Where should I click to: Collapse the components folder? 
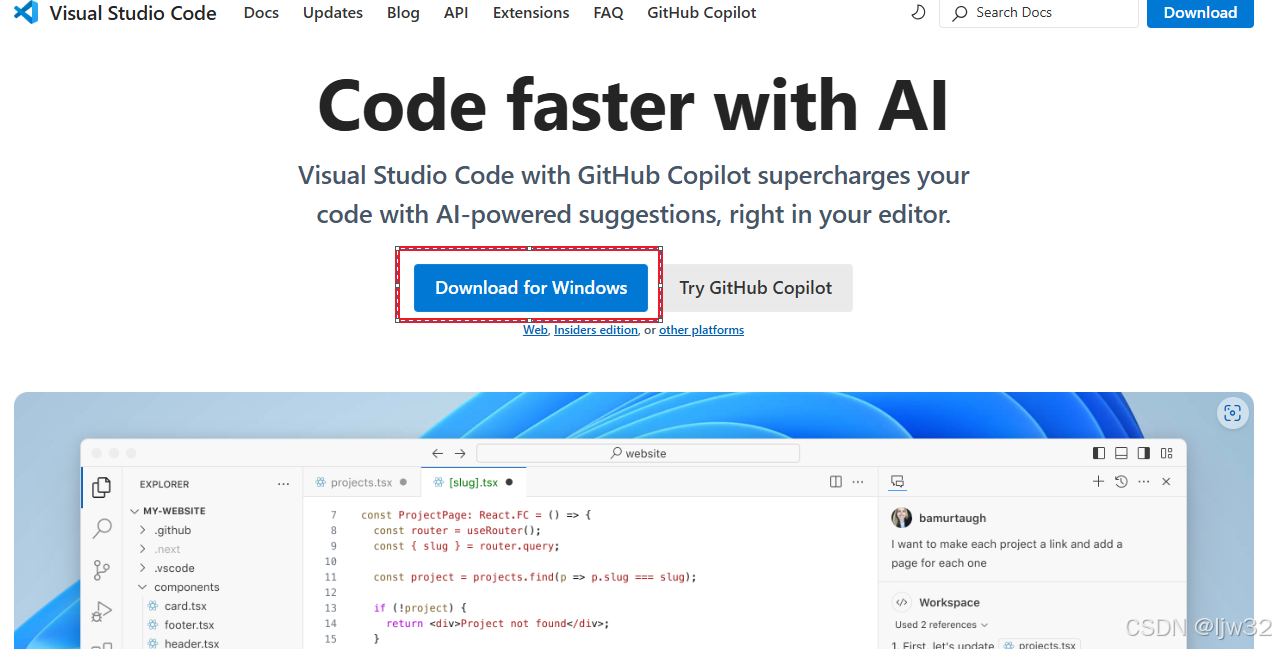[x=143, y=587]
